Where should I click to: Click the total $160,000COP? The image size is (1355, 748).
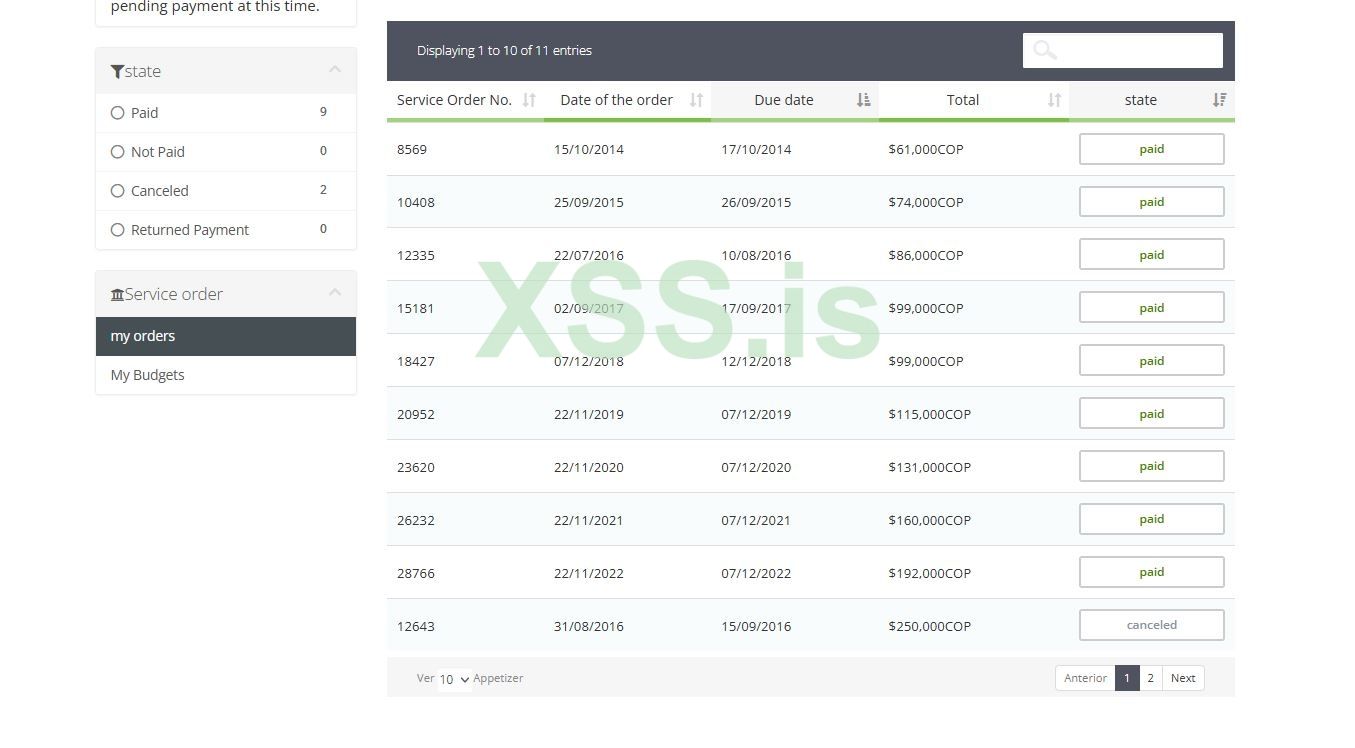pos(930,521)
